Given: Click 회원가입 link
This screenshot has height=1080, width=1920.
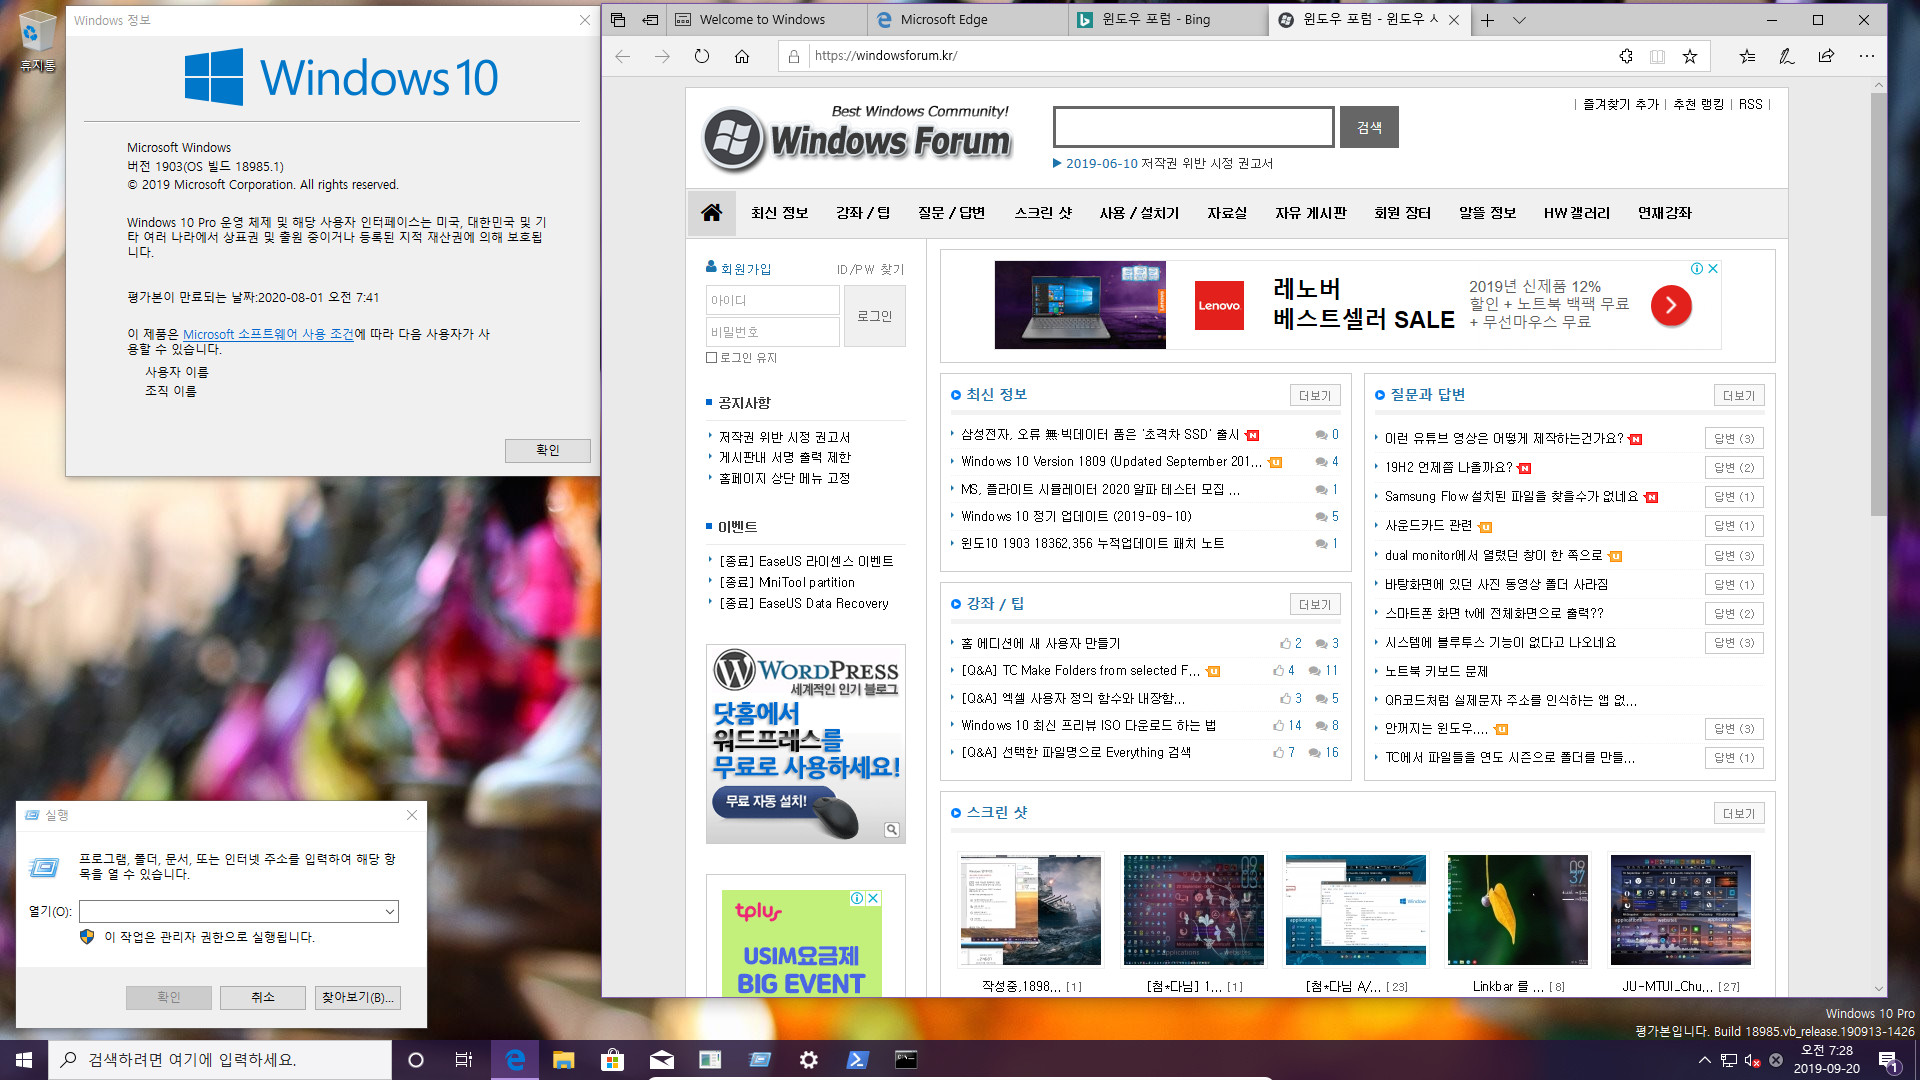Looking at the screenshot, I should (x=746, y=269).
